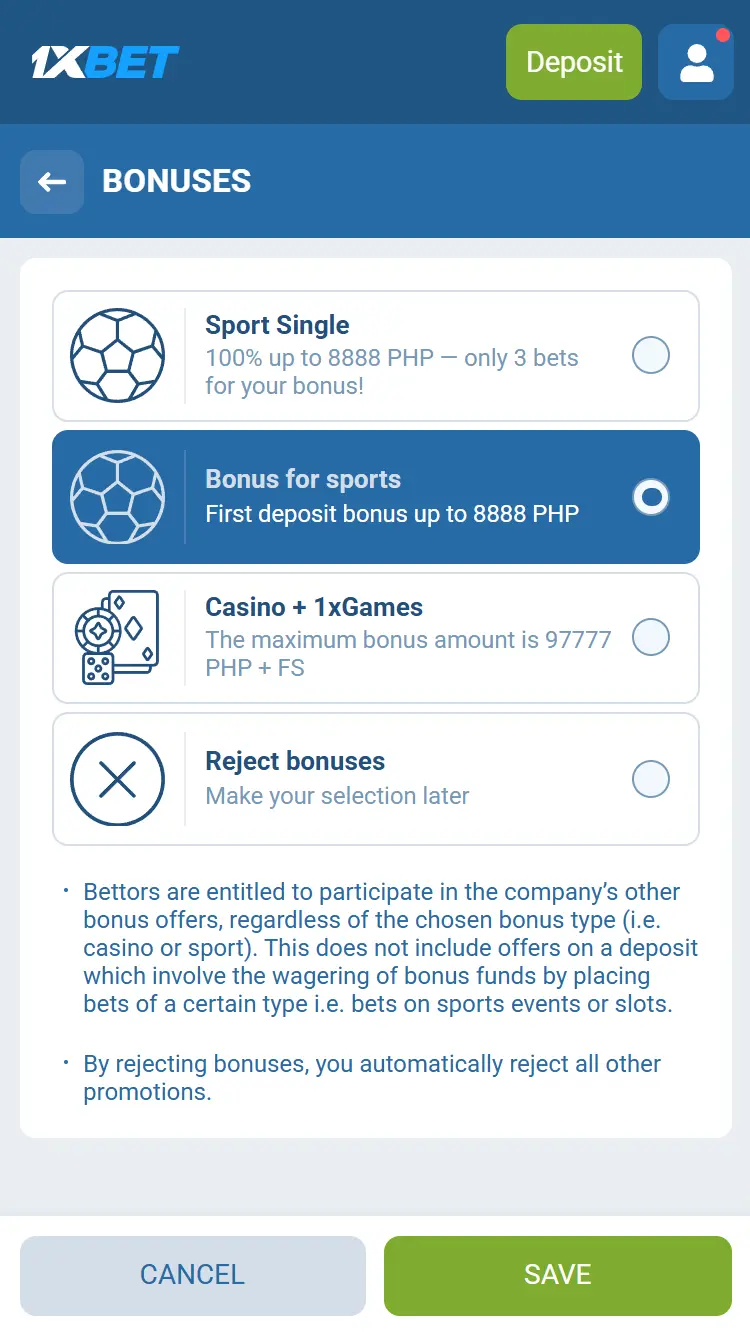Select the Sport Single radio button
The height and width of the screenshot is (1334, 750).
(651, 355)
